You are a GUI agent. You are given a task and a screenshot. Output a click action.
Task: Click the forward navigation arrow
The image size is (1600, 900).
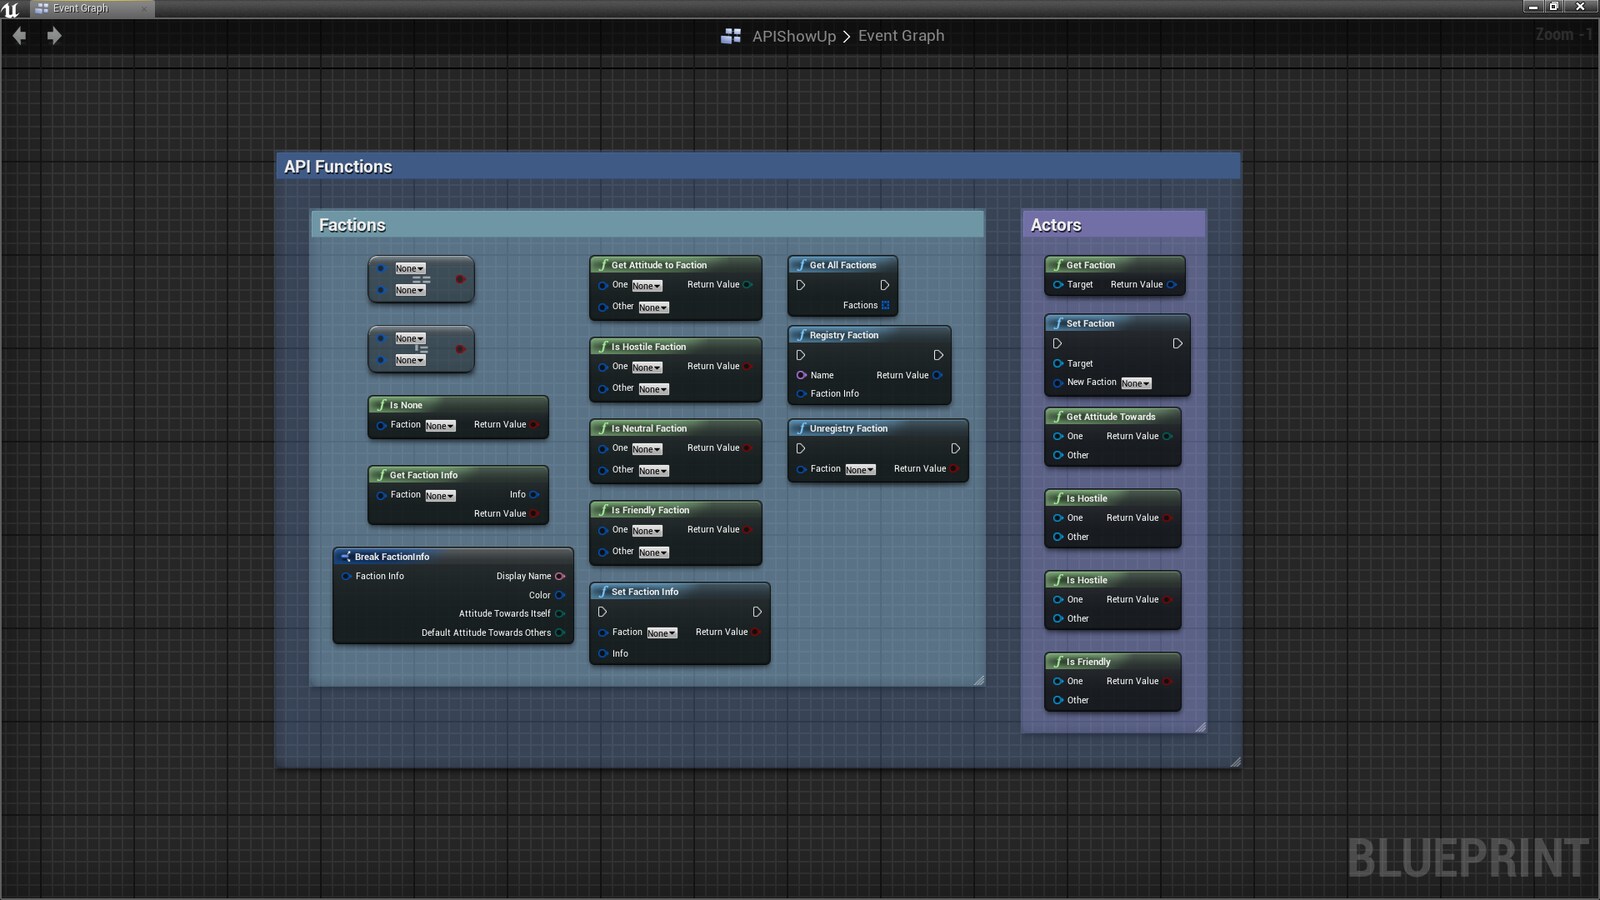point(54,36)
